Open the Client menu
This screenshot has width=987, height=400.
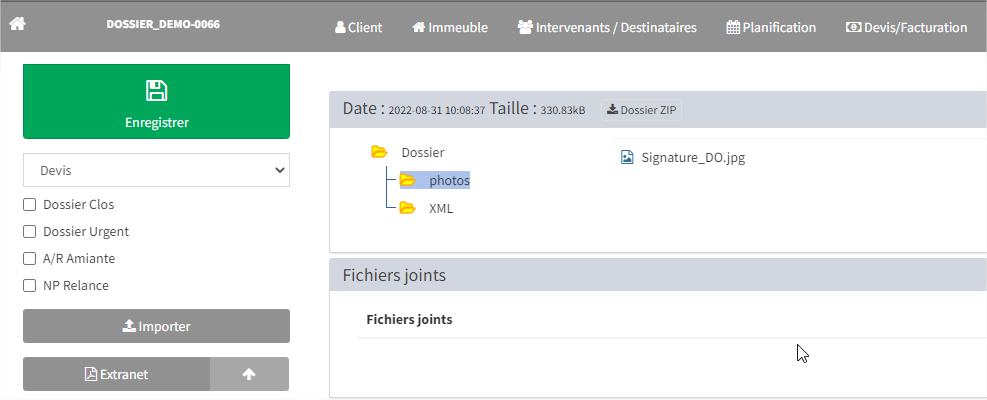[x=358, y=27]
